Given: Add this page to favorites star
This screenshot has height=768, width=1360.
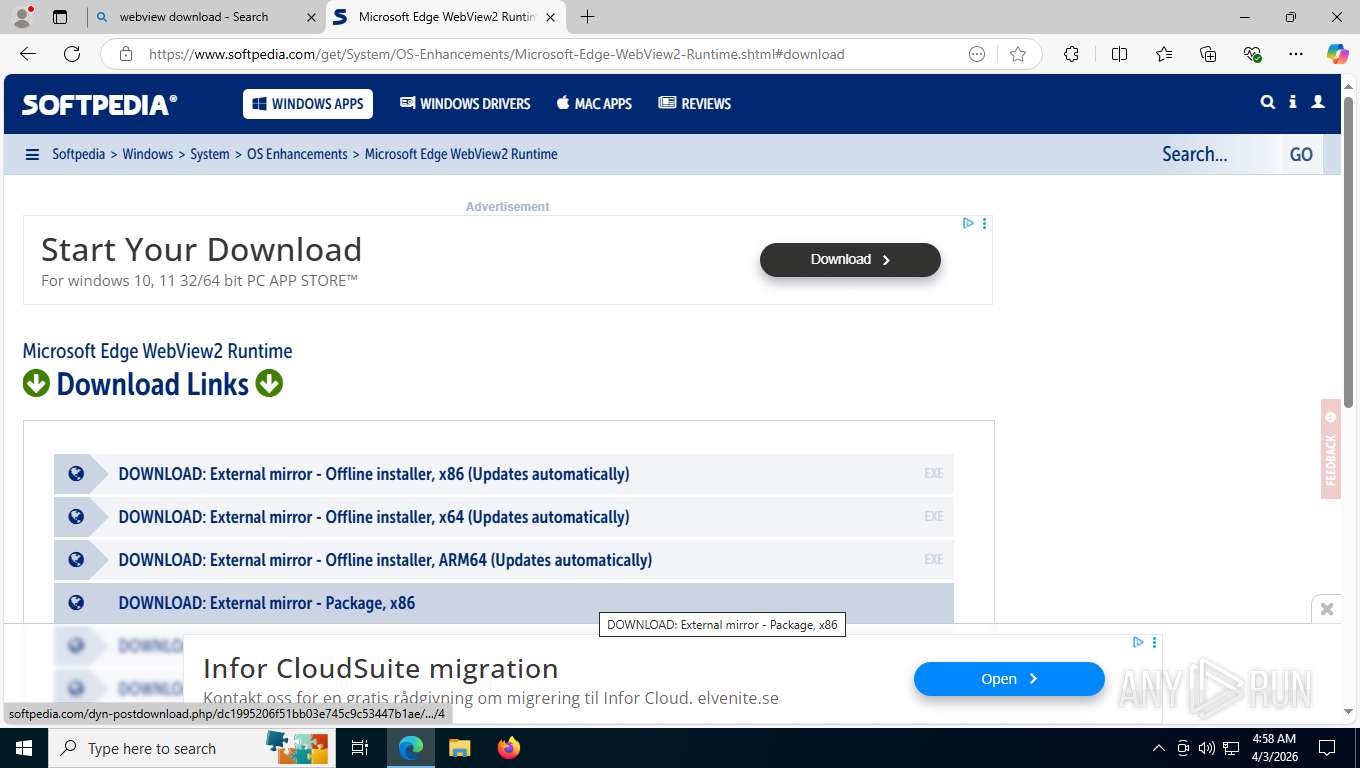Looking at the screenshot, I should (1018, 54).
